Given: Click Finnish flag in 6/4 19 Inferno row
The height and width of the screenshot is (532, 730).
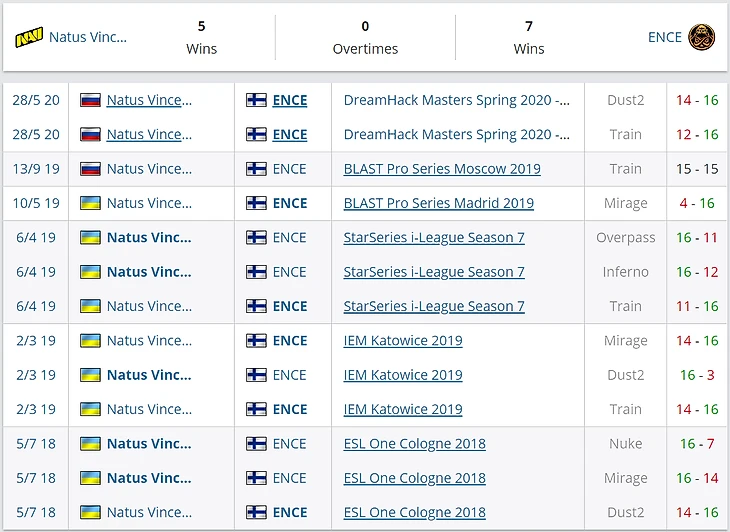Looking at the screenshot, I should pos(256,272).
